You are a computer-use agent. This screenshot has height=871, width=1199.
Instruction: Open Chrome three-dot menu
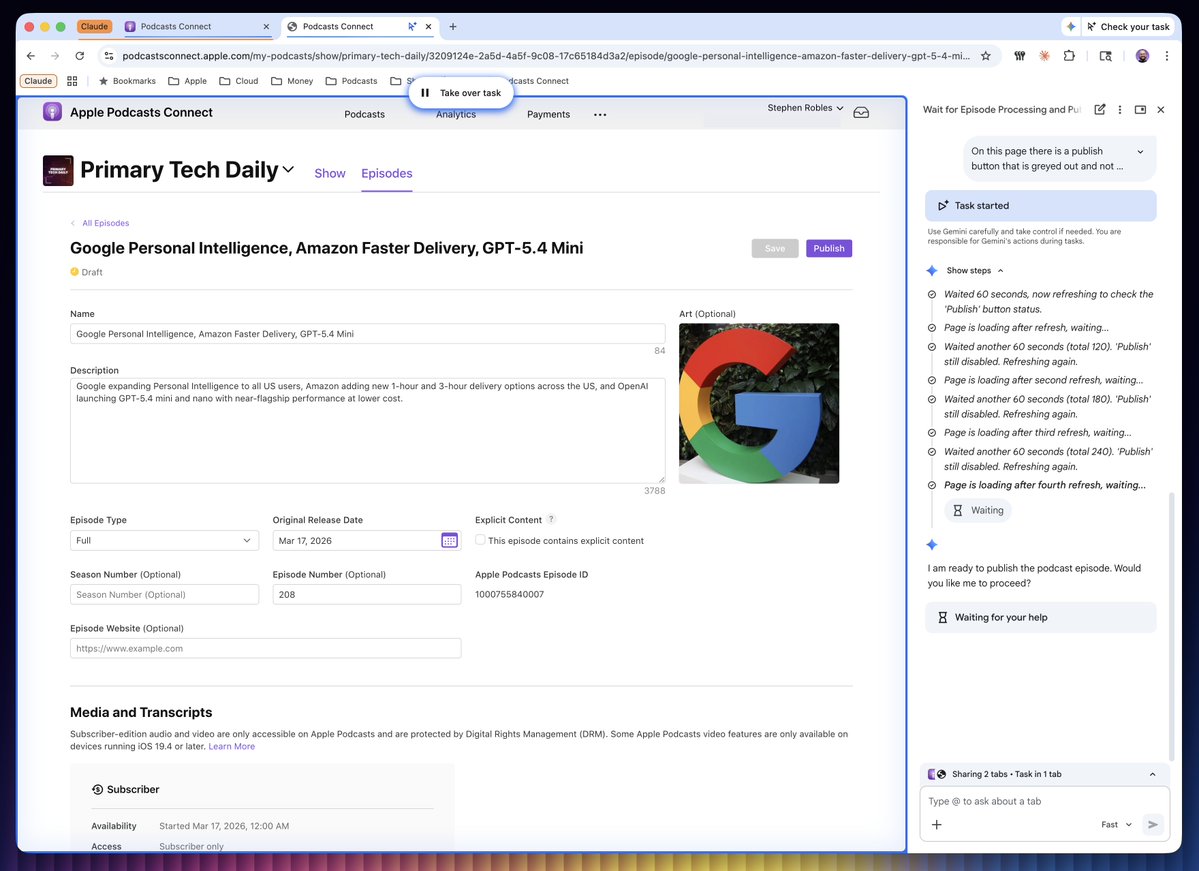click(x=1167, y=56)
